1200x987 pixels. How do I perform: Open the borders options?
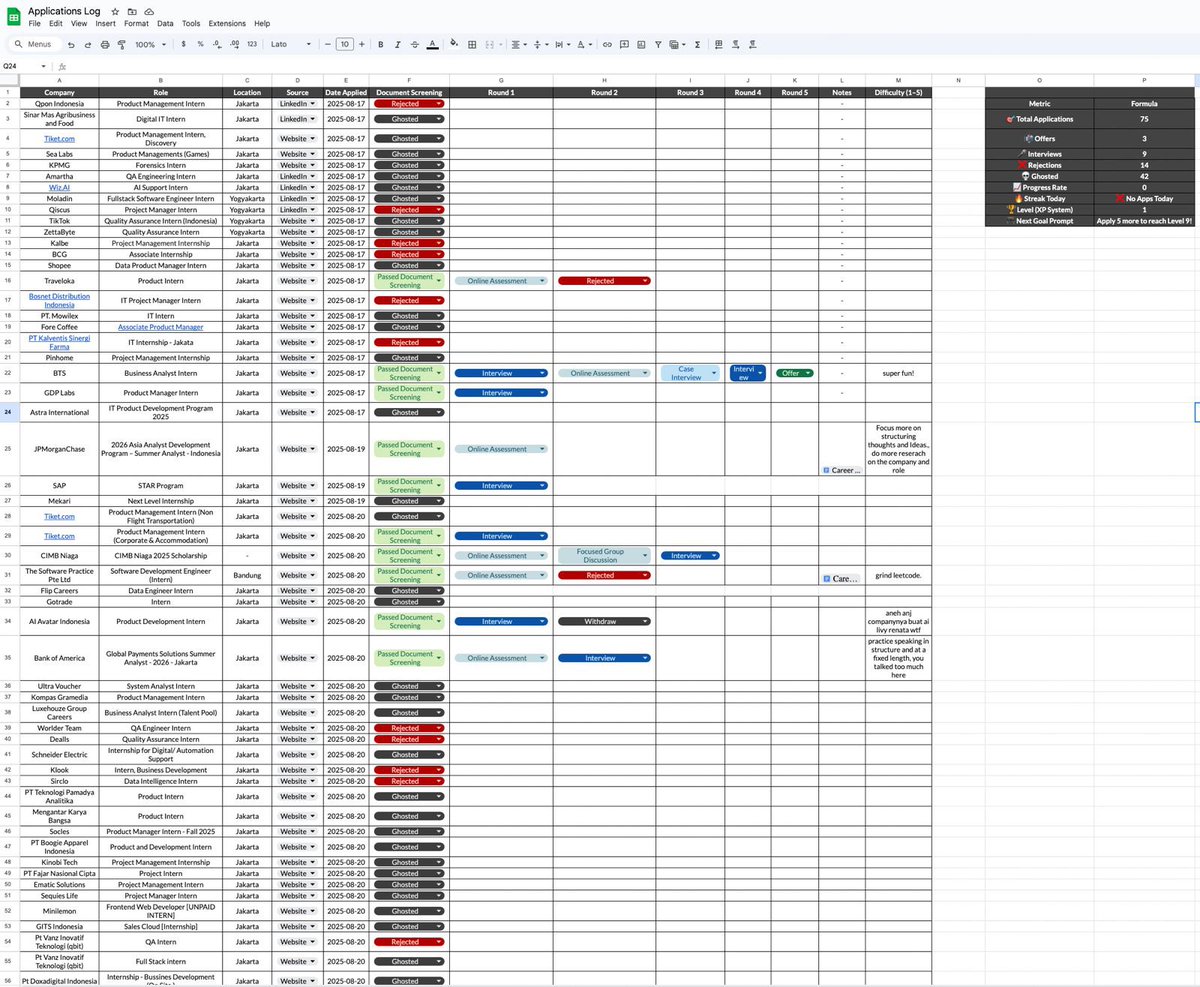coord(472,45)
